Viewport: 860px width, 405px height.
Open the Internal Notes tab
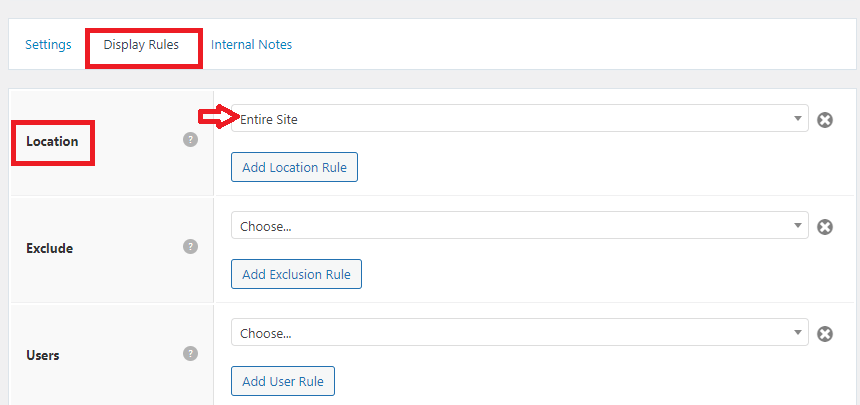click(x=251, y=44)
